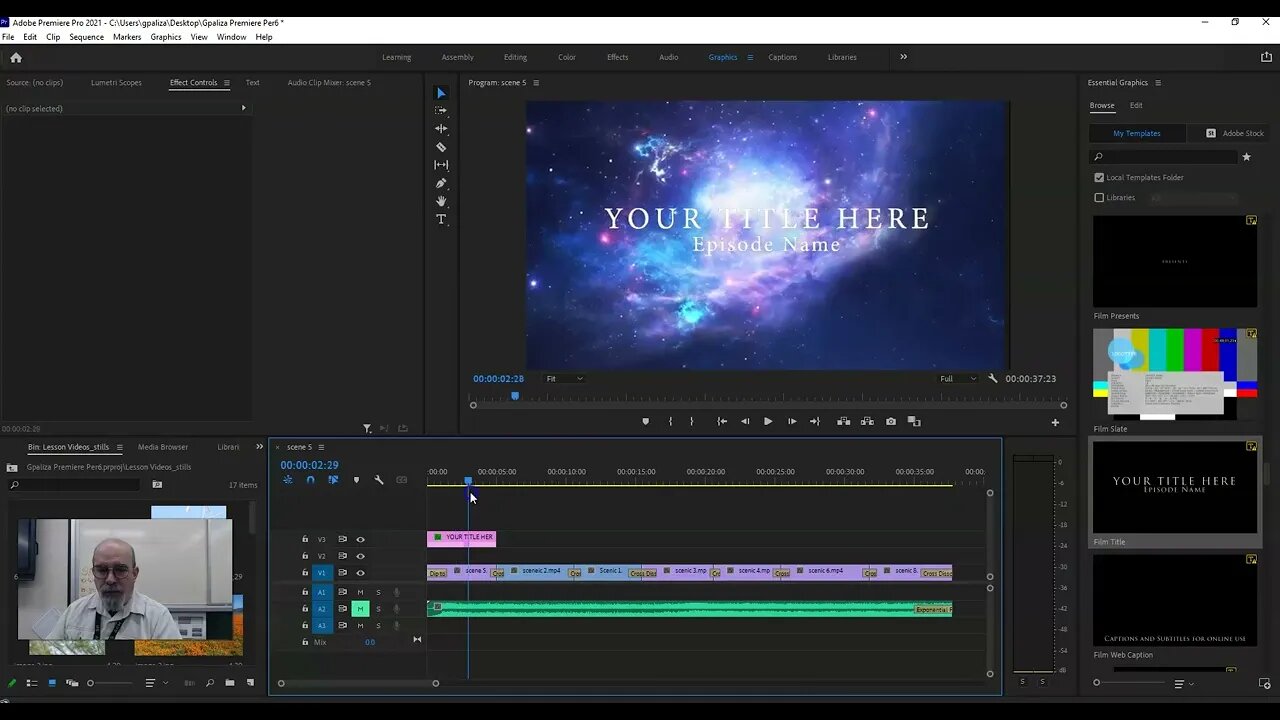Image resolution: width=1280 pixels, height=720 pixels.
Task: Open Graphics workspace menu
Action: point(750,57)
